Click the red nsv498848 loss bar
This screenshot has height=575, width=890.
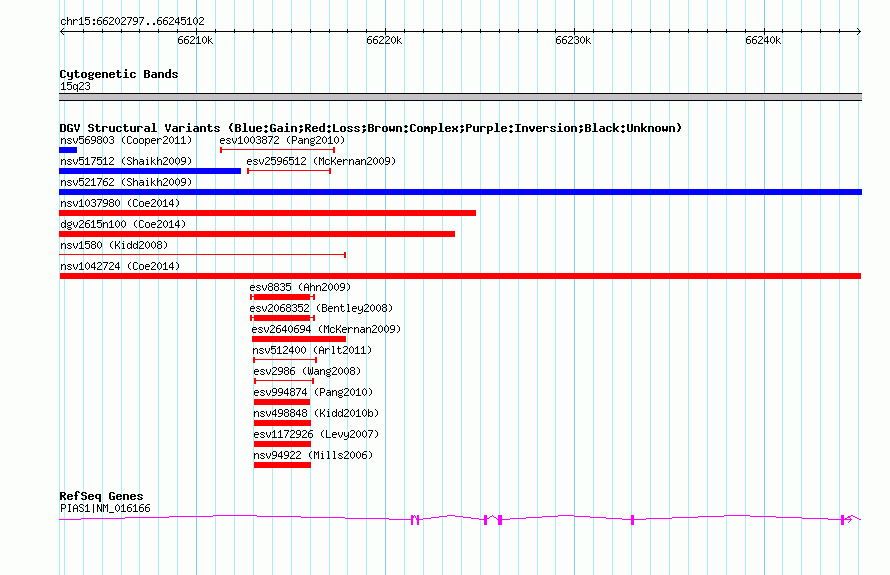tap(282, 423)
